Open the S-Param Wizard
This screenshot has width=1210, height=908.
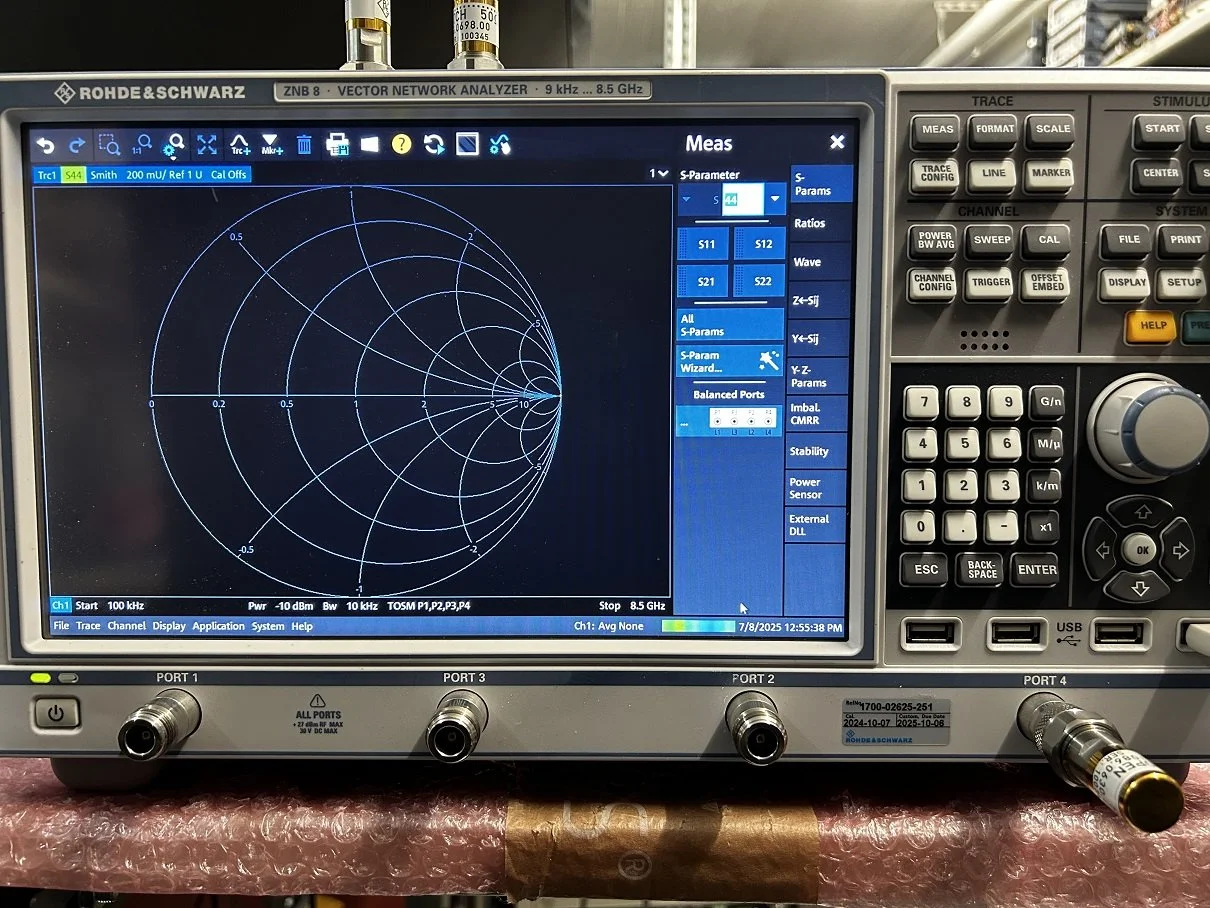coord(731,361)
